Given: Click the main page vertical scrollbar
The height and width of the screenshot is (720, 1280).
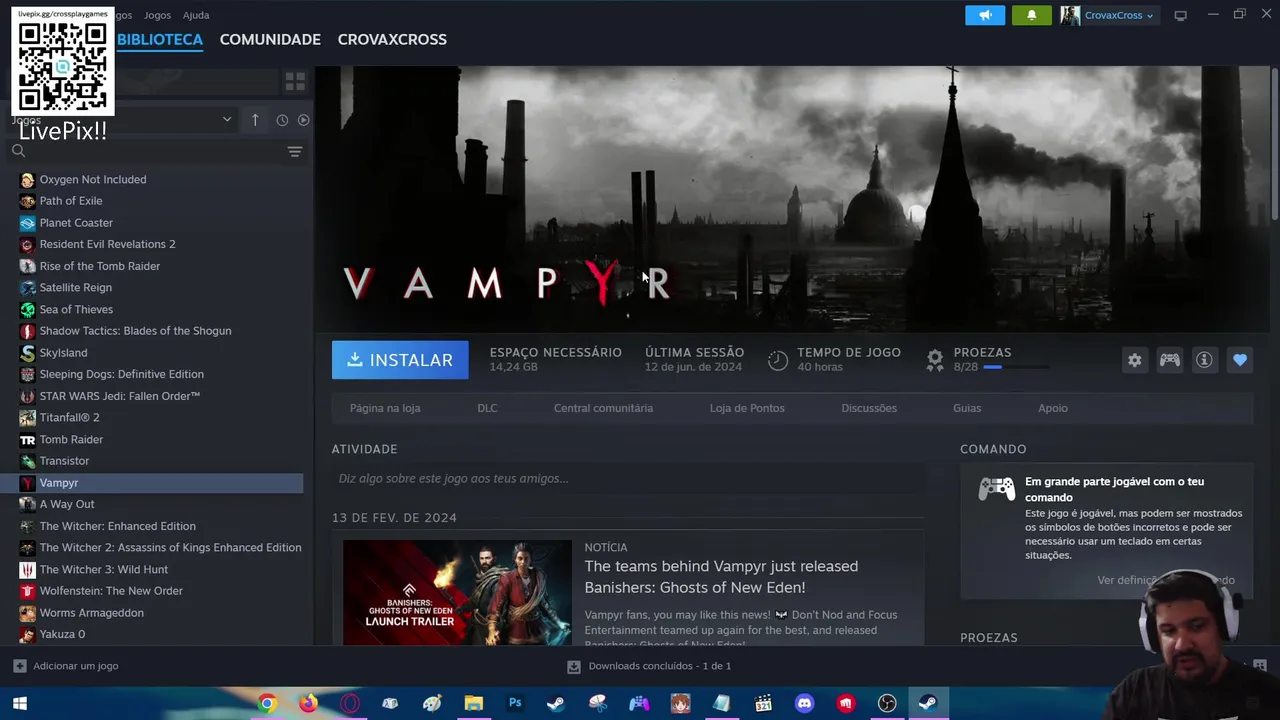Looking at the screenshot, I should pos(1275,145).
